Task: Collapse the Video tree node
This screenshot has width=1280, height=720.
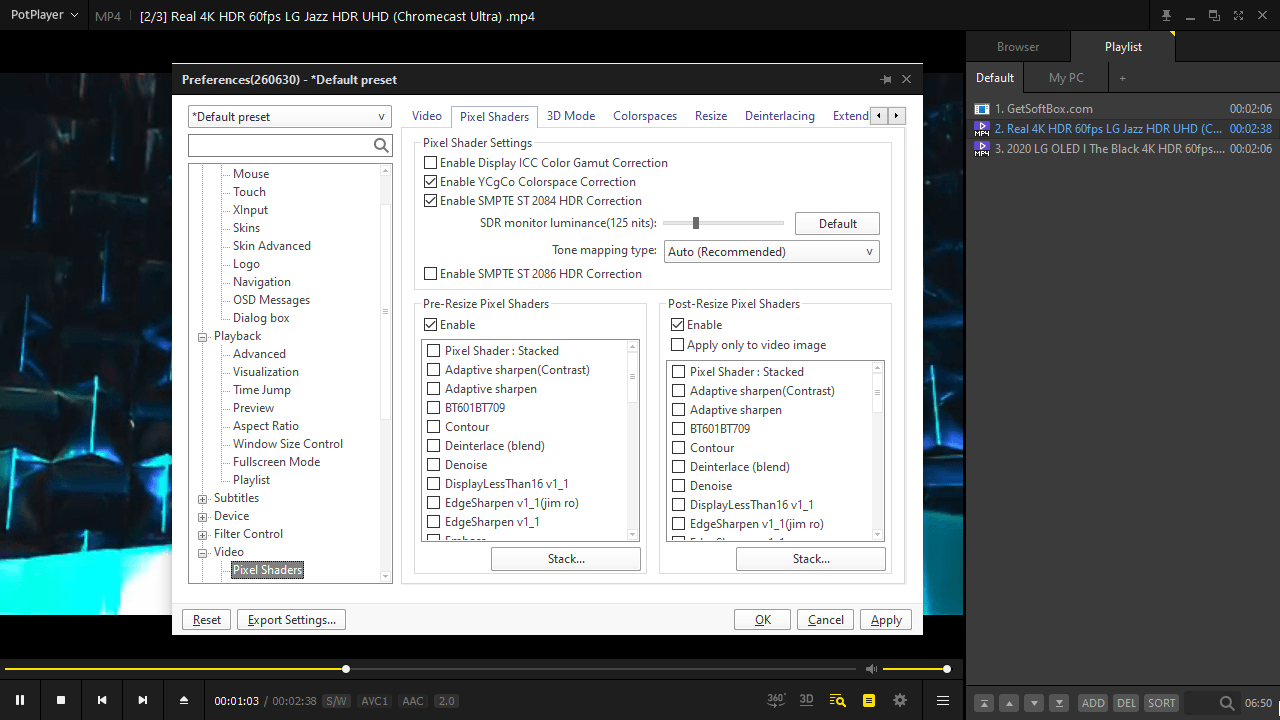Action: click(x=203, y=553)
